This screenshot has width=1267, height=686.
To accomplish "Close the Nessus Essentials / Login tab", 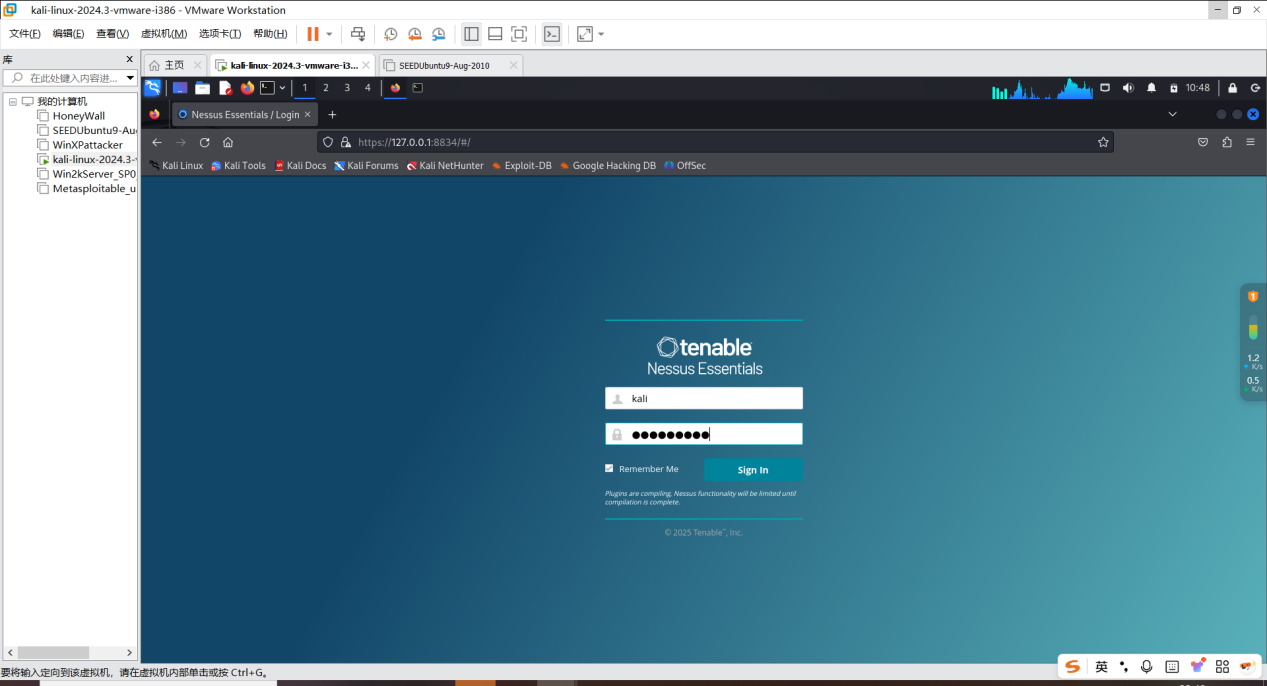I will (x=309, y=114).
